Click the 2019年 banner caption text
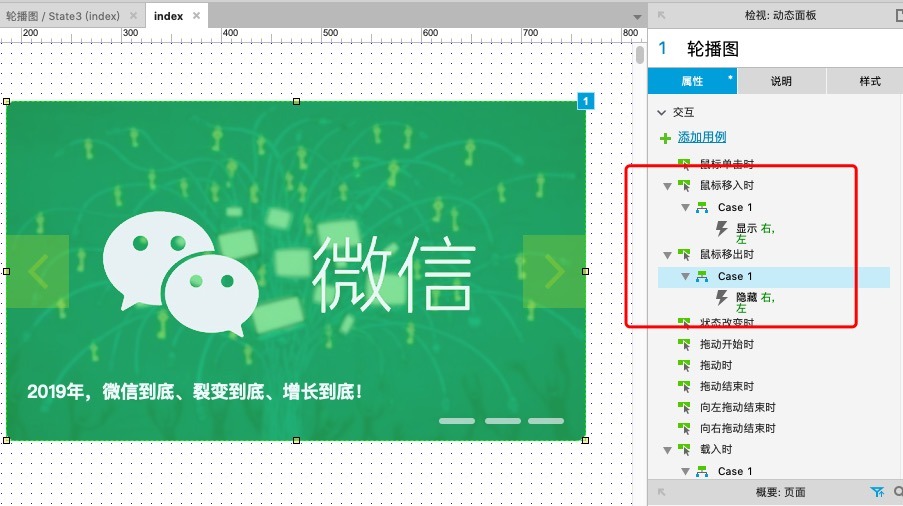Viewport: 903px width, 506px height. click(195, 392)
